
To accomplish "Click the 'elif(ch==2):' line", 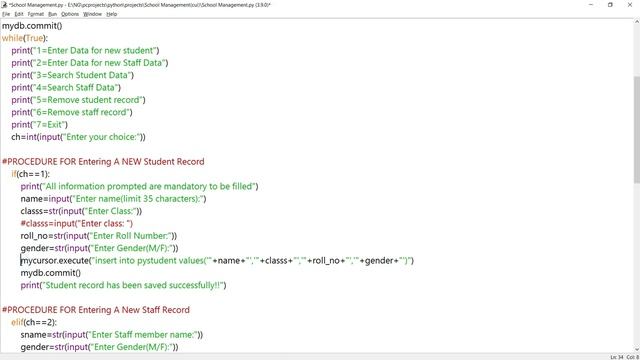I will click(34, 322).
